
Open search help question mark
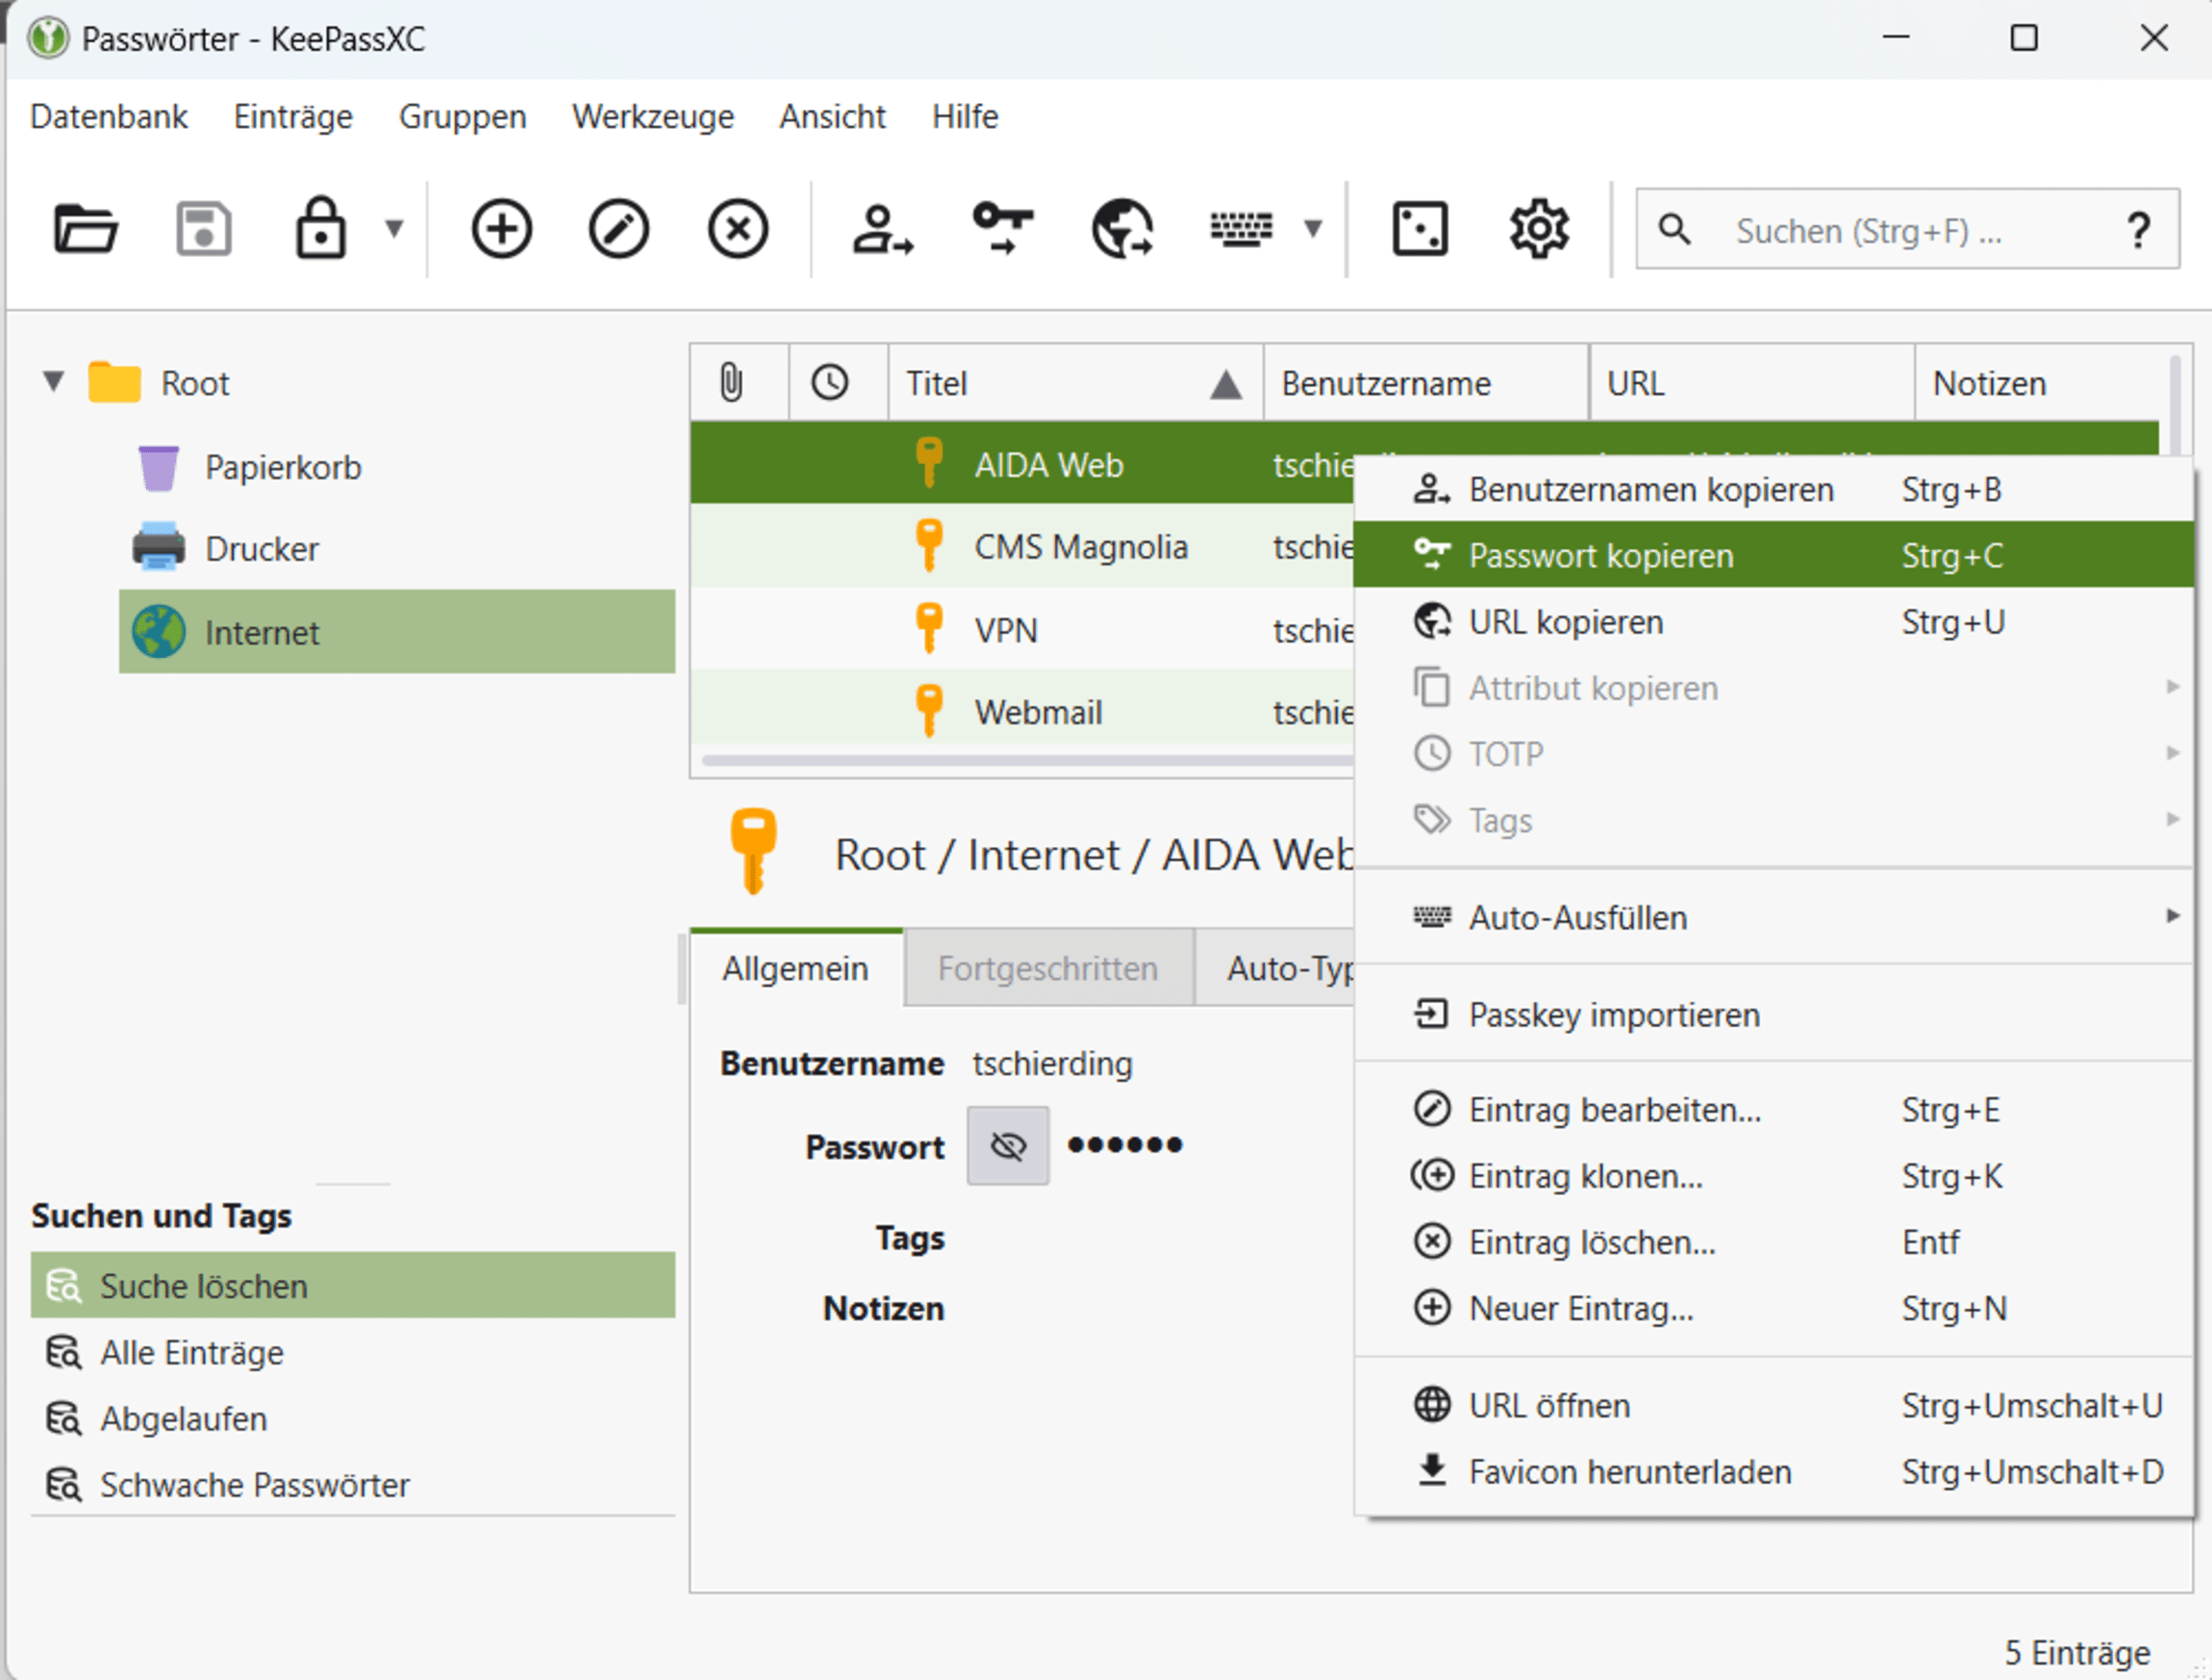tap(2139, 230)
